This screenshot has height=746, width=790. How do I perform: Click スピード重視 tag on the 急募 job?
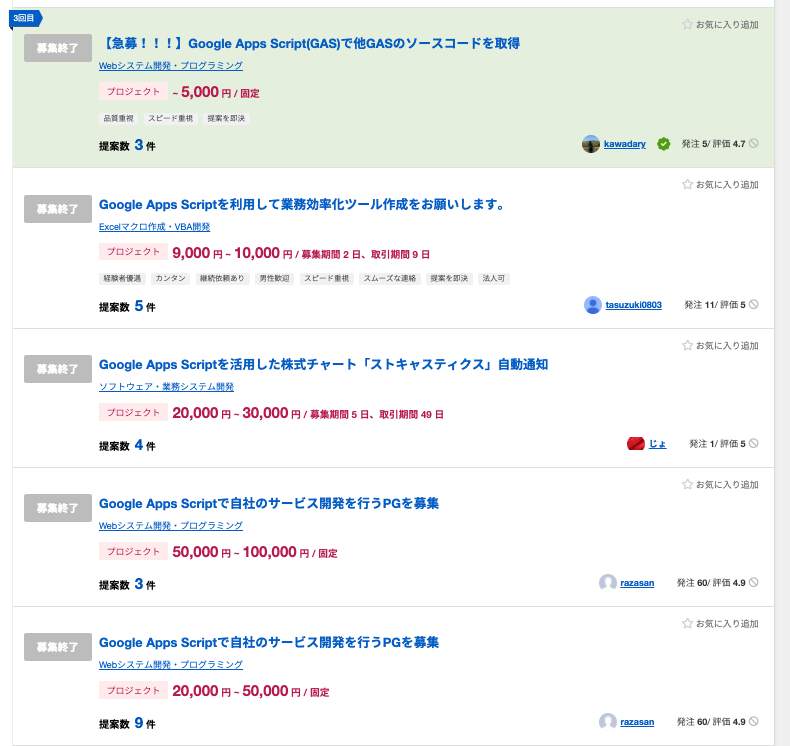(170, 118)
